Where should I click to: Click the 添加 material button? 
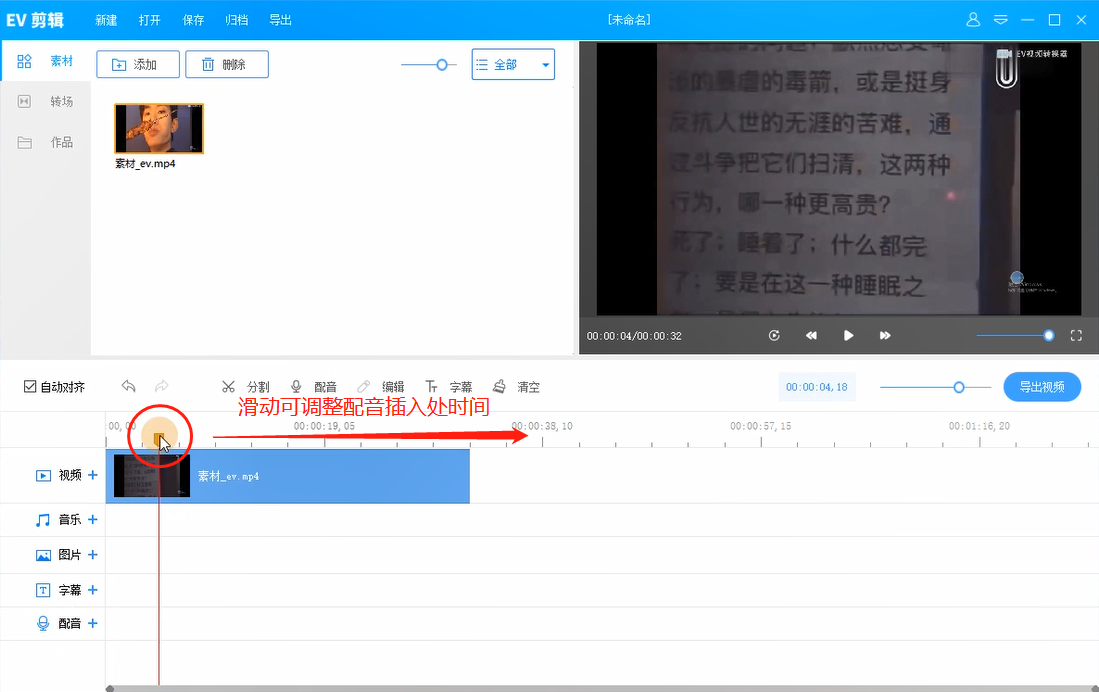[138, 65]
